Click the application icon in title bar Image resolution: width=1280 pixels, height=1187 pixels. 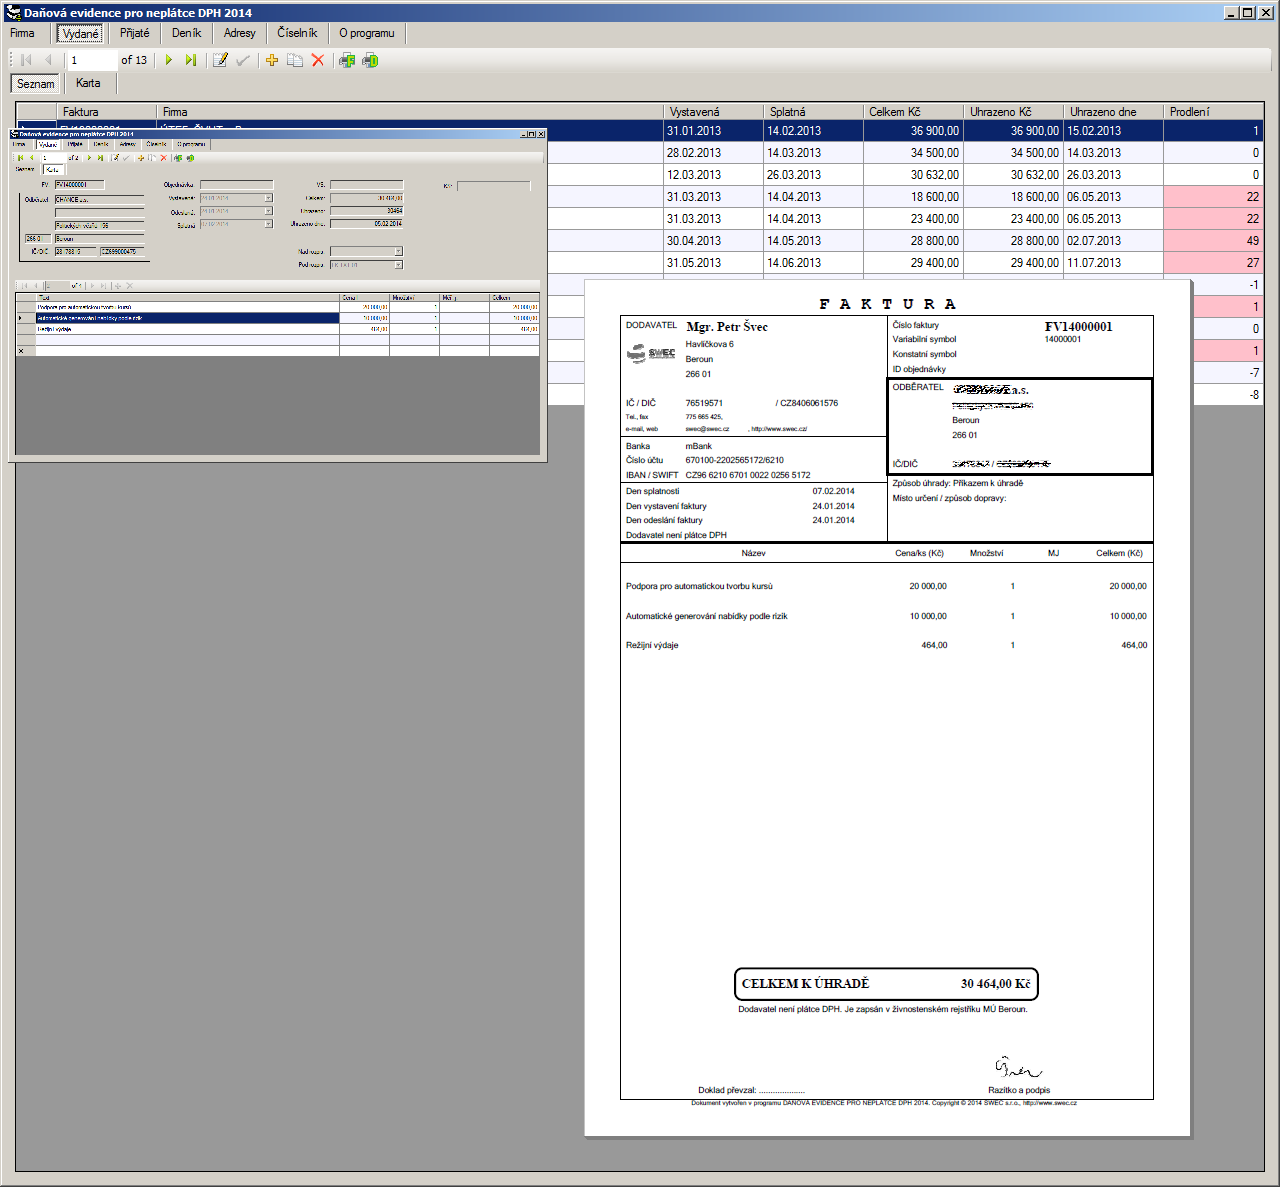13,13
